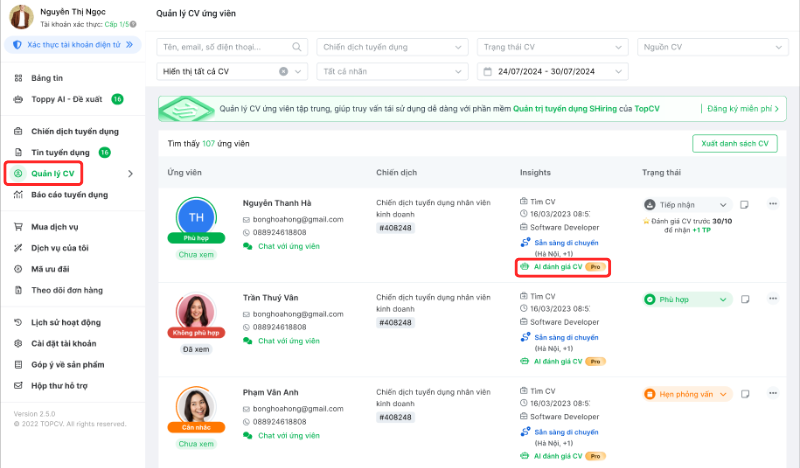Click note icon in Nguyễn Thanh Hà row
Screen dimensions: 800x468
pyautogui.click(x=744, y=205)
